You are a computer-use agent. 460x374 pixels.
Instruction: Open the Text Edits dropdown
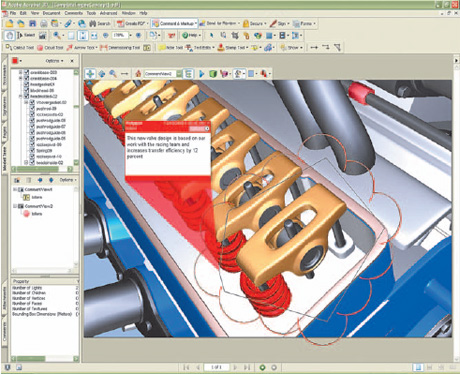[x=199, y=48]
